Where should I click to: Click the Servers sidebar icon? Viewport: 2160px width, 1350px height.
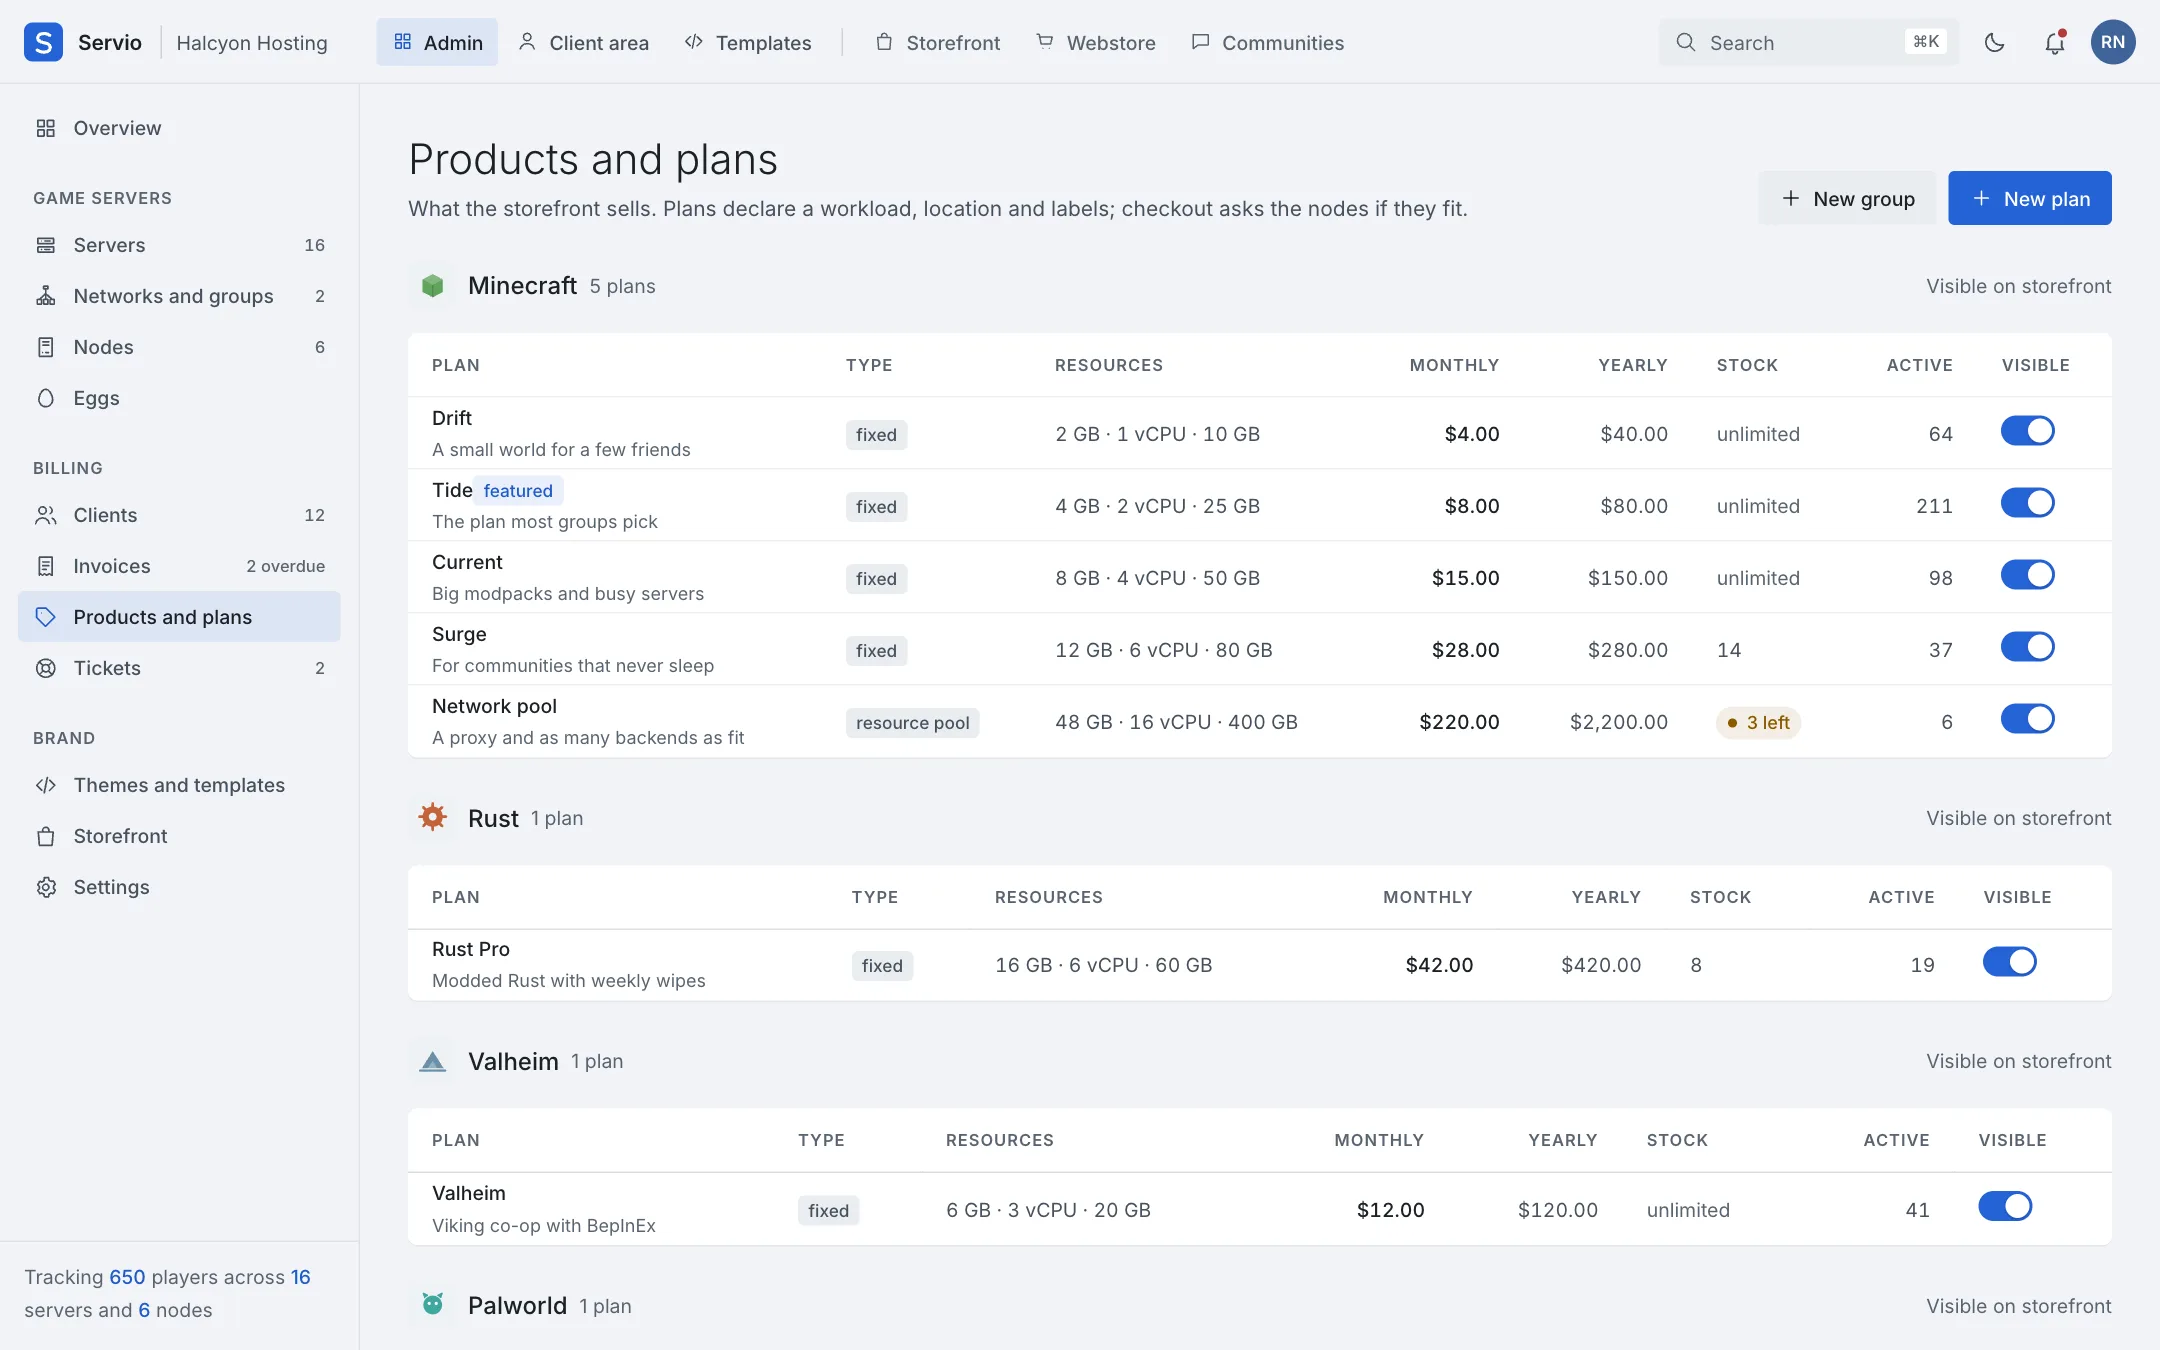(x=46, y=245)
